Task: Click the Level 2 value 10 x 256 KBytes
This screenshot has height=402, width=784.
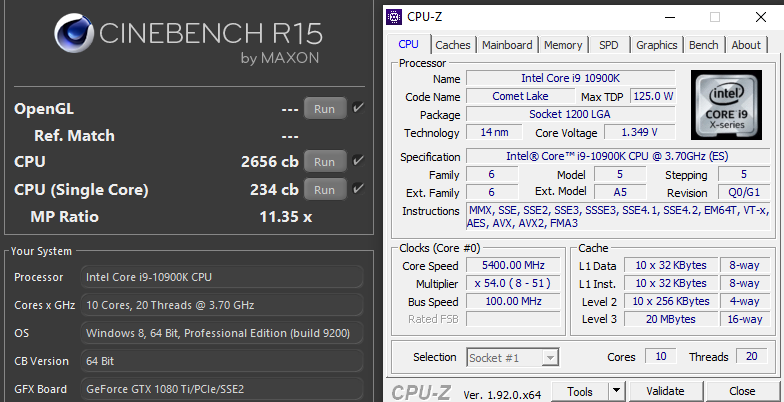Action: pos(670,301)
